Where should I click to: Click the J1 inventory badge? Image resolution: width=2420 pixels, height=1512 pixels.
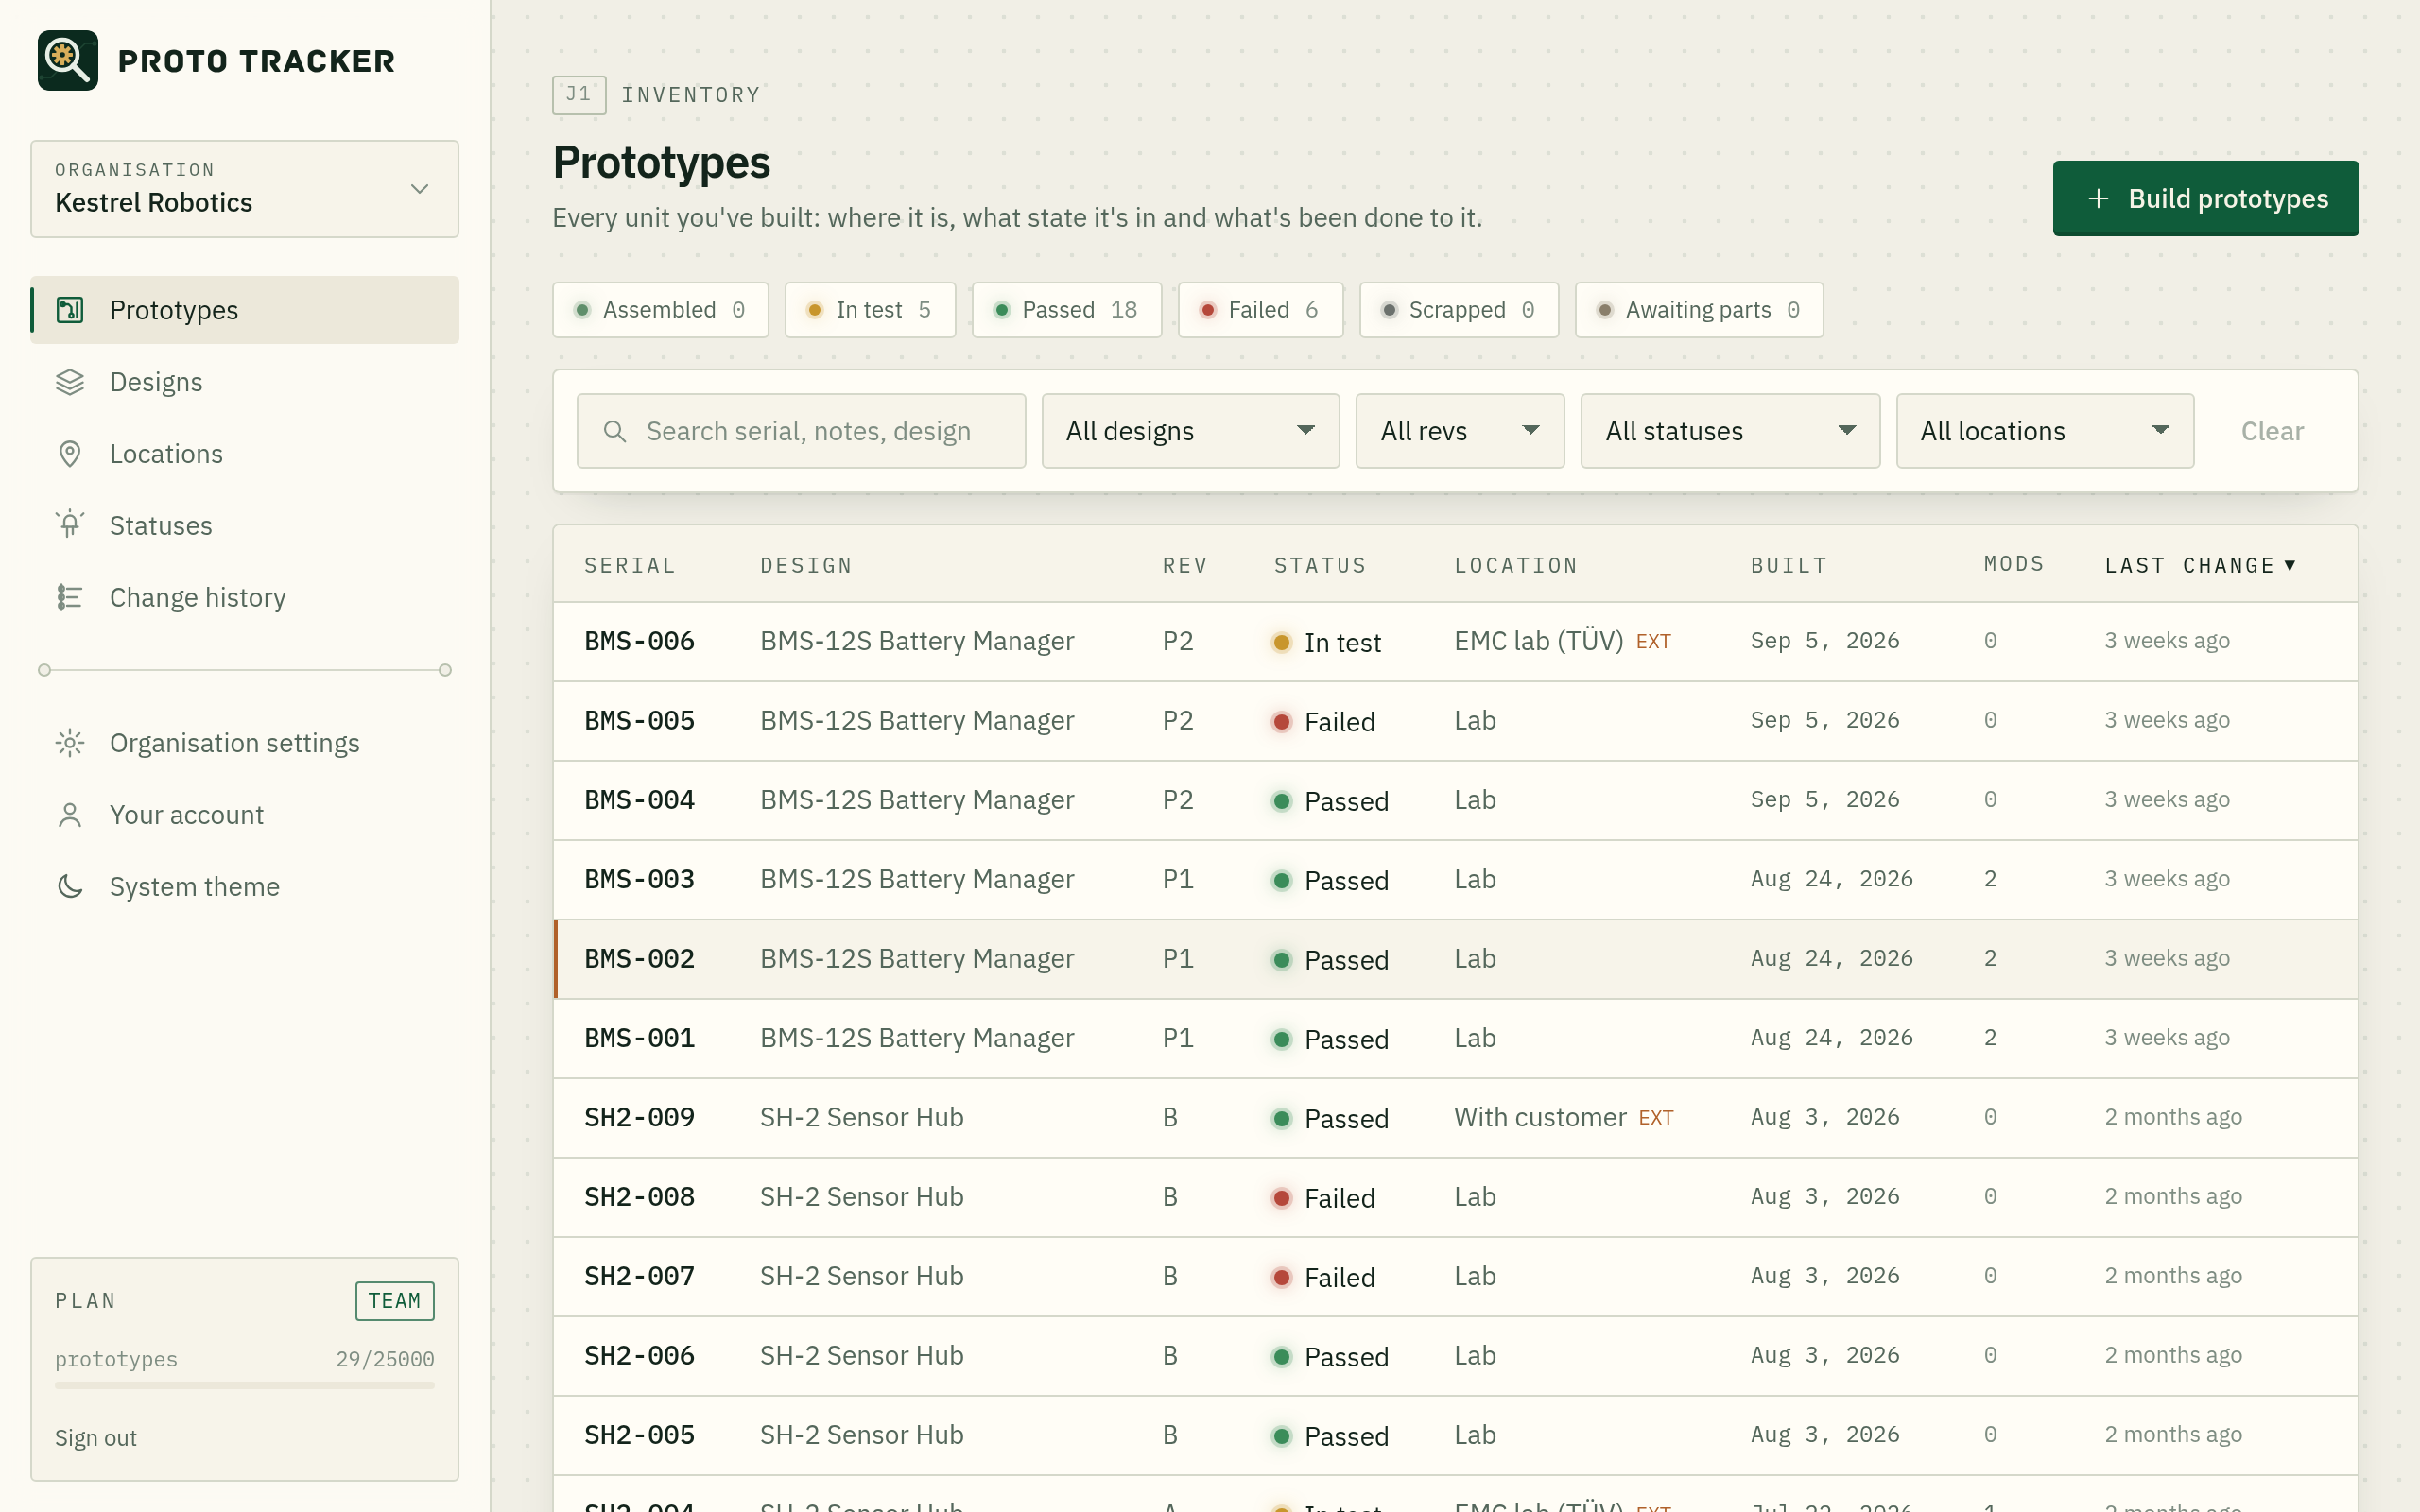point(579,95)
